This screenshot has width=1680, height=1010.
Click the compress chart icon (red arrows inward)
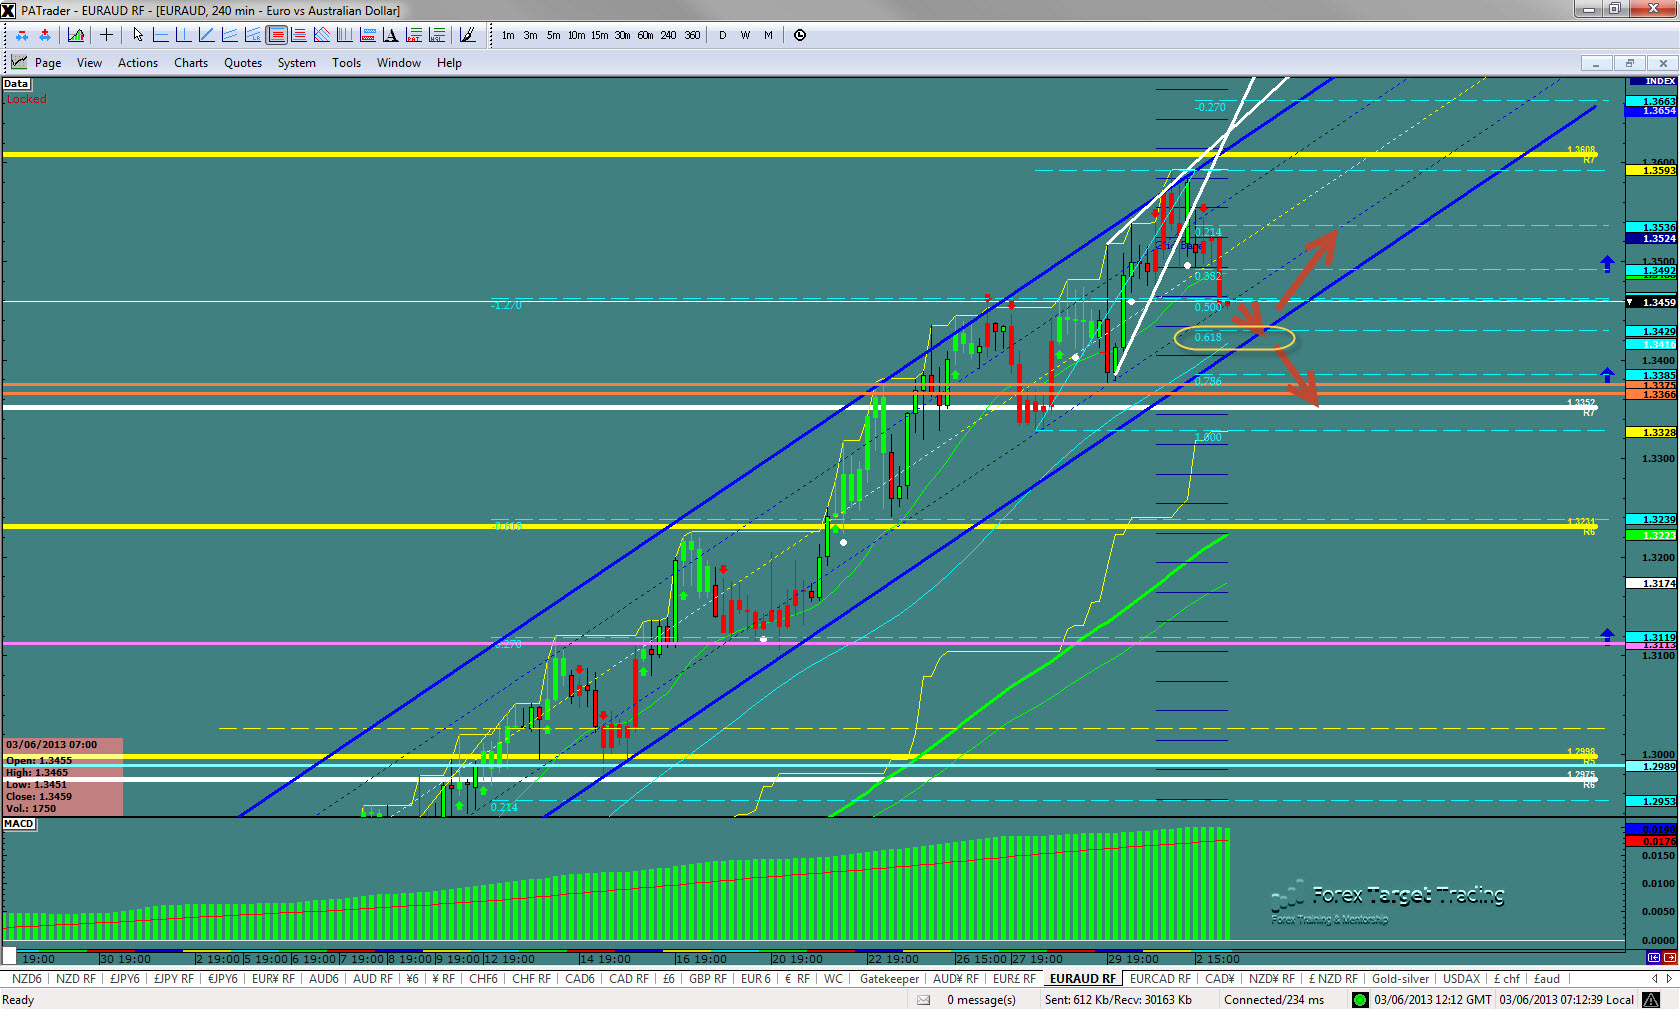pyautogui.click(x=22, y=35)
